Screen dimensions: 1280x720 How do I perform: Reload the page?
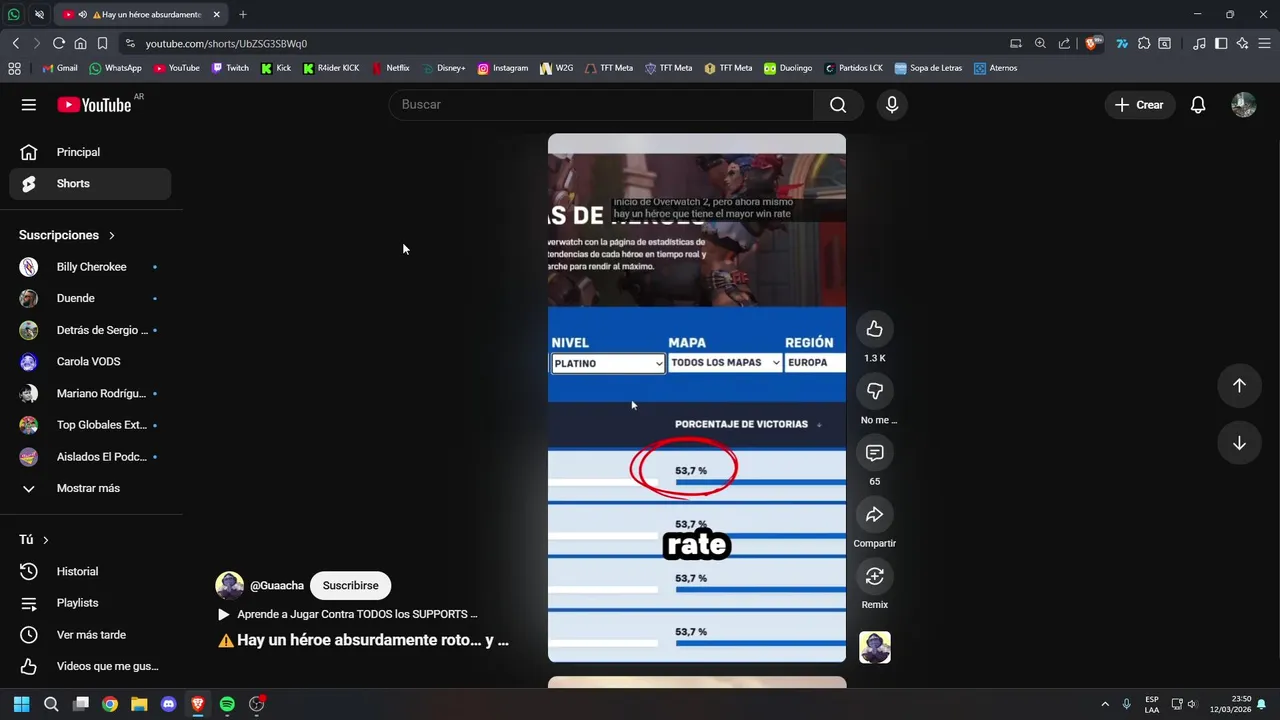tap(59, 44)
